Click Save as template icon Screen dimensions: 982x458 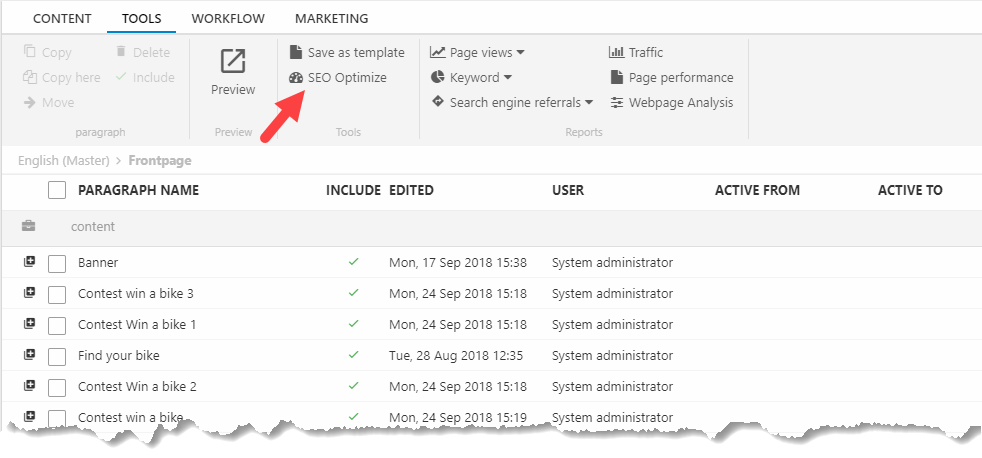[x=296, y=53]
